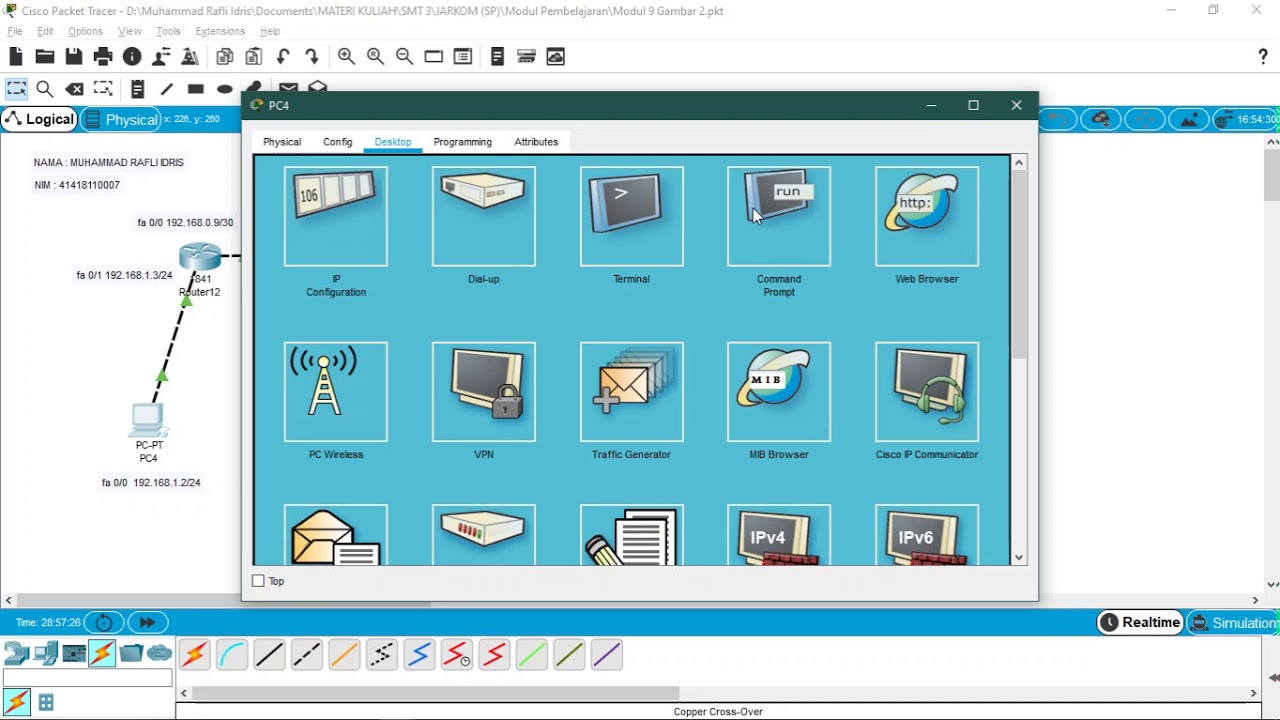The image size is (1280, 720).
Task: Open Cisco IP Communicator
Action: (x=927, y=392)
